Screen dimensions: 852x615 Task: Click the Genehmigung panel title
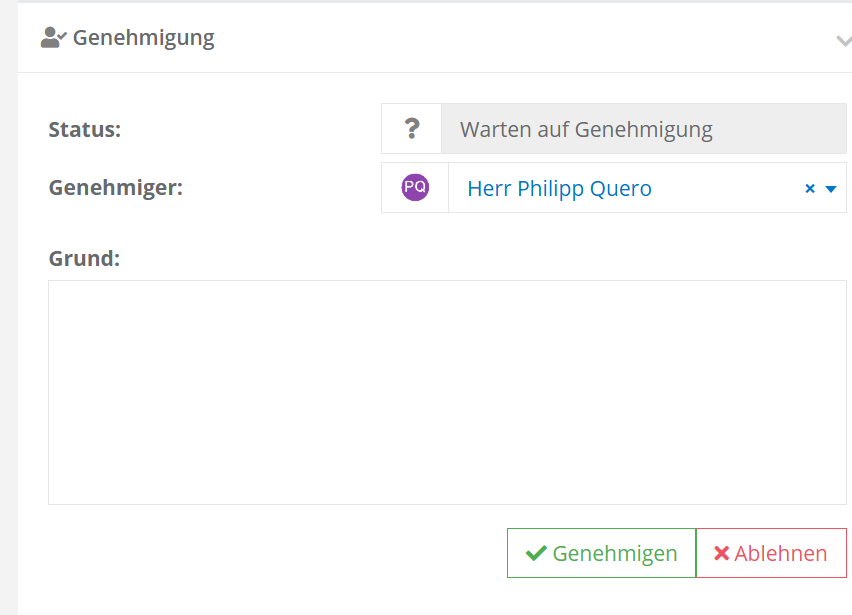(x=143, y=38)
